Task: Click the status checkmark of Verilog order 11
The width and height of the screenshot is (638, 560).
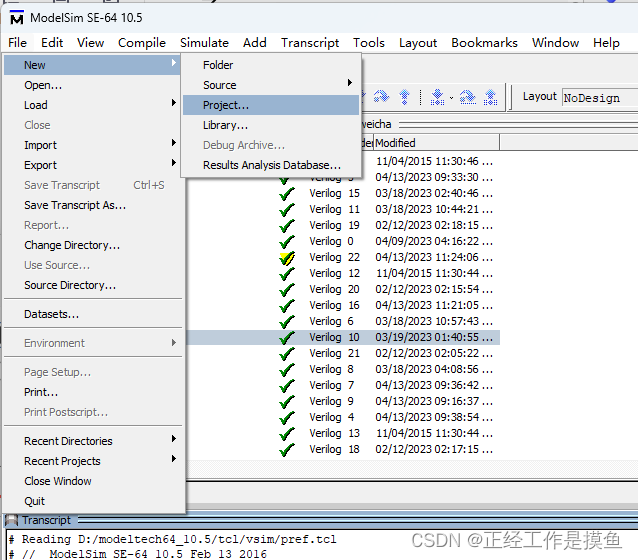Action: (x=287, y=209)
